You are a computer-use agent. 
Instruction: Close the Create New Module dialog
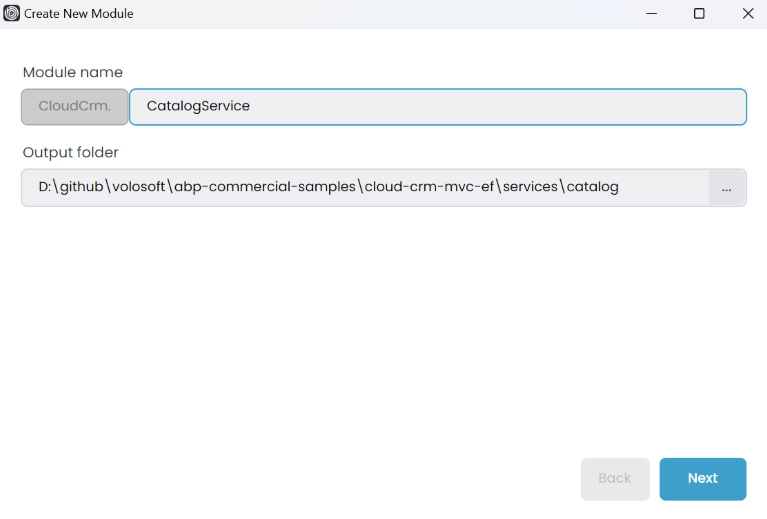(747, 14)
